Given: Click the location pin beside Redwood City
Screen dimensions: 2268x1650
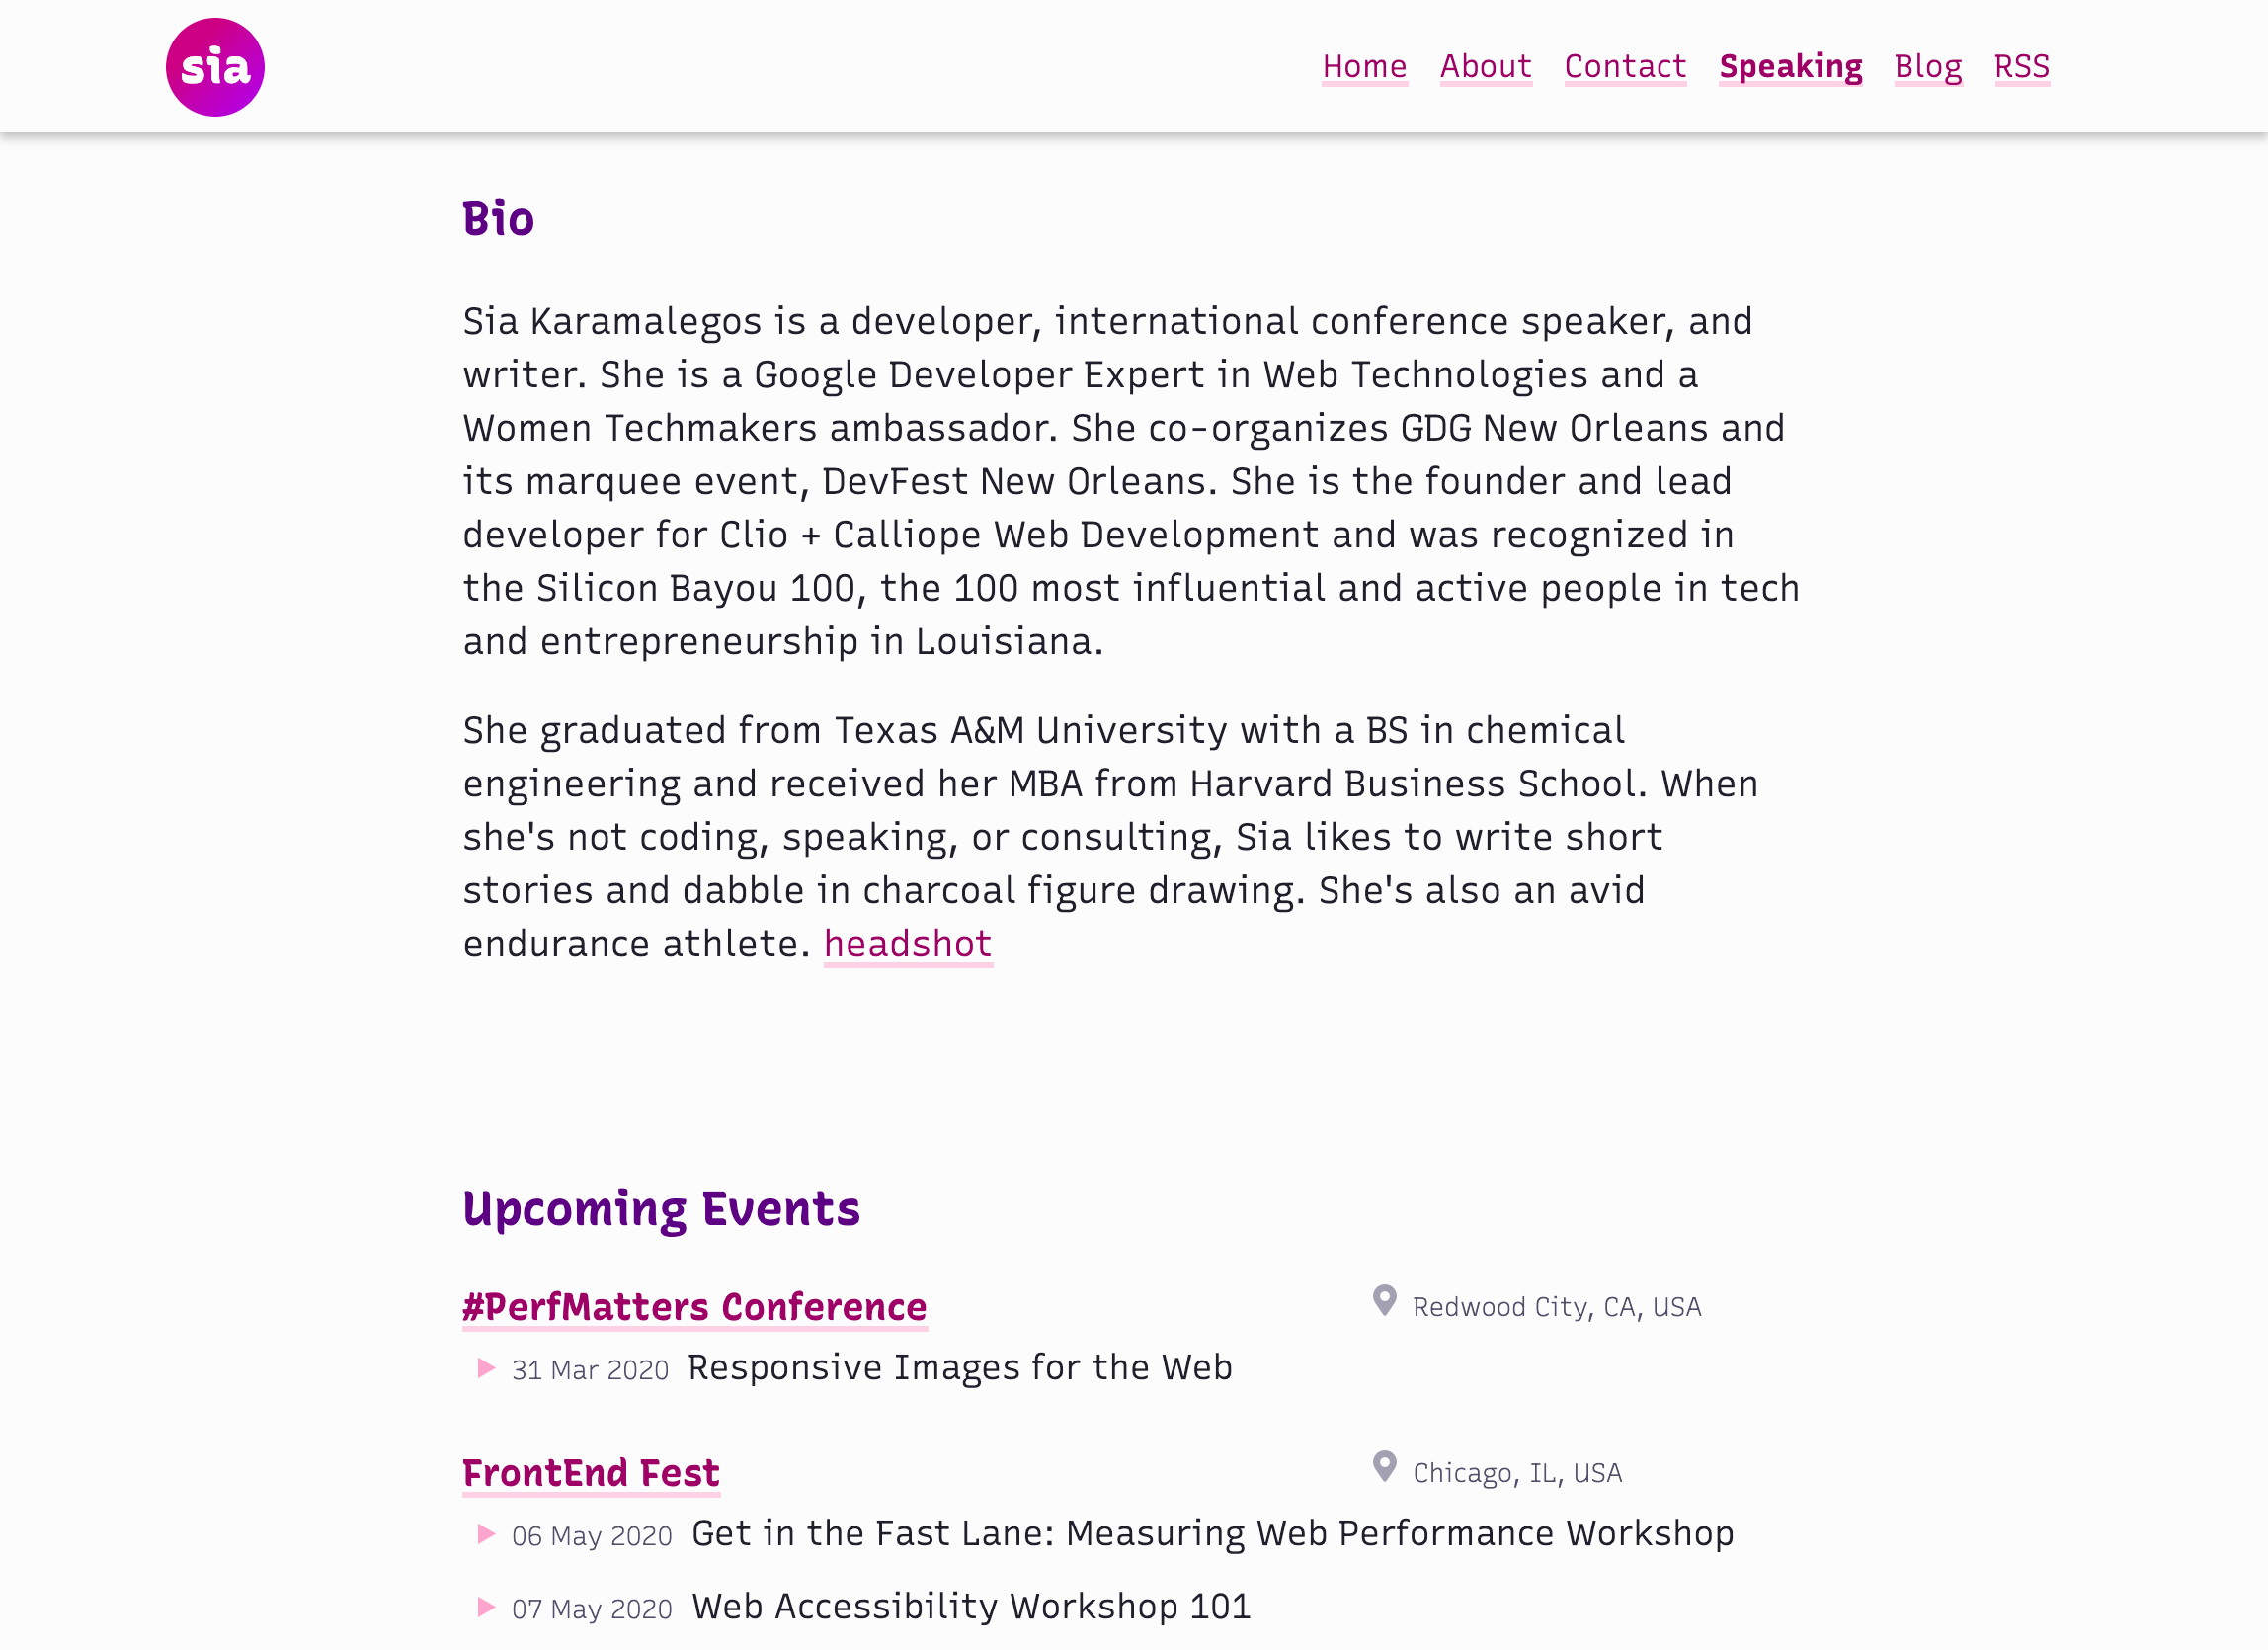Looking at the screenshot, I should tap(1384, 1301).
